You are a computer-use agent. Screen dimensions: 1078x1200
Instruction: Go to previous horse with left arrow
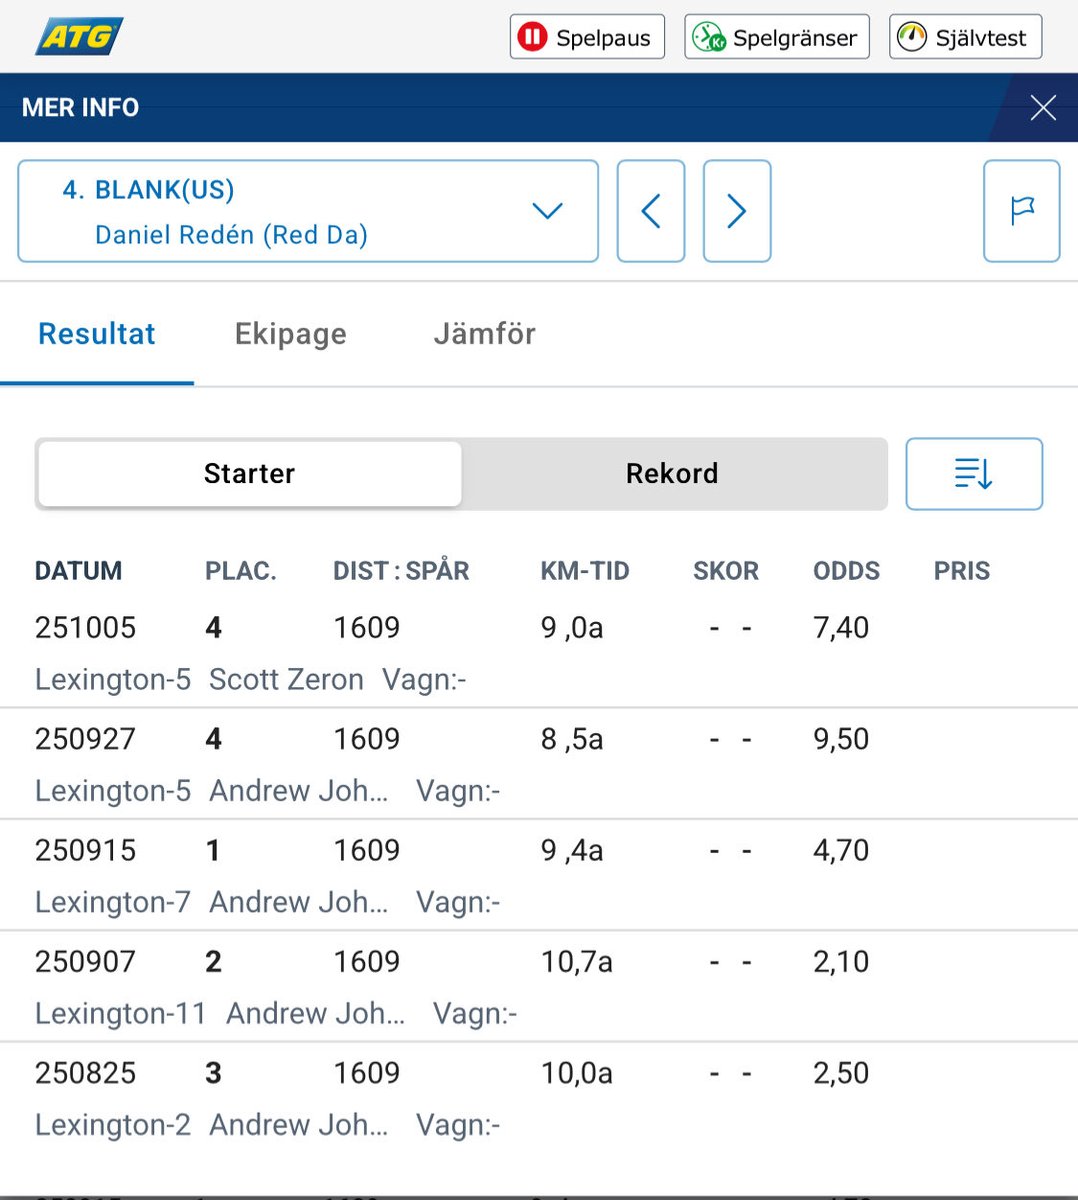(651, 211)
